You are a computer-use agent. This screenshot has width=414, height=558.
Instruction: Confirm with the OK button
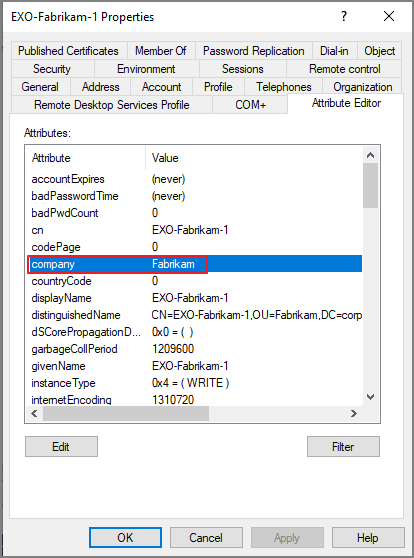click(x=125, y=537)
